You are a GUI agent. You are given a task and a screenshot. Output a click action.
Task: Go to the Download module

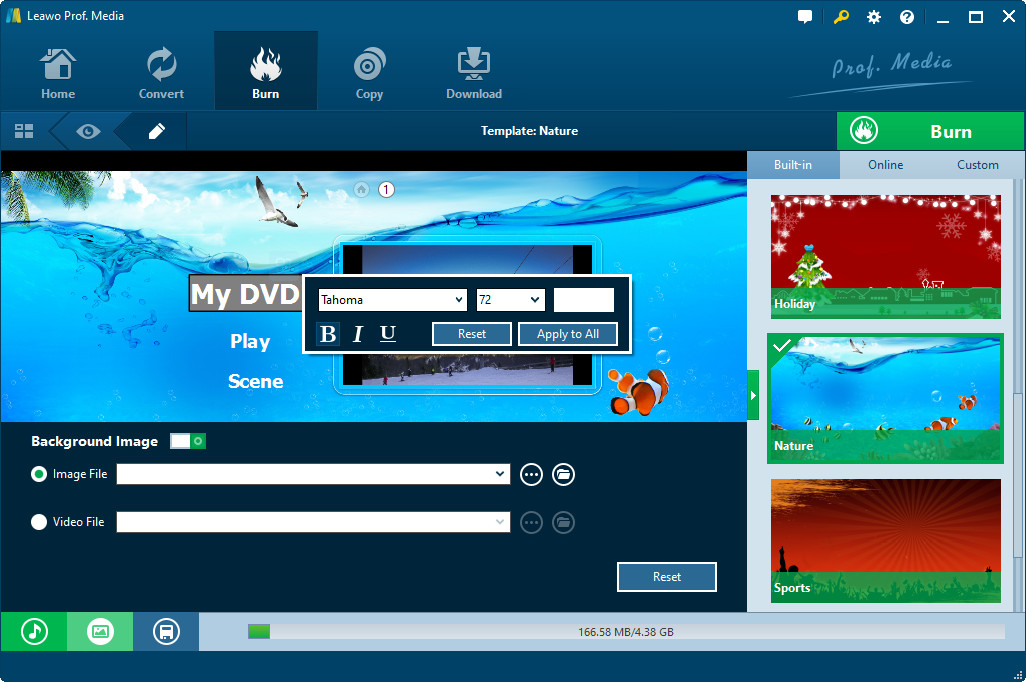click(x=474, y=73)
